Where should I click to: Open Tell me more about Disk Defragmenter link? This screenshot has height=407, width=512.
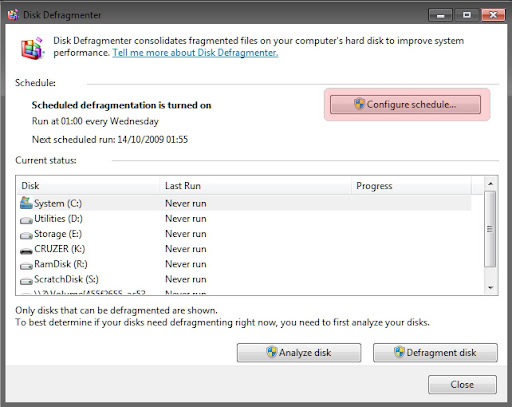click(x=195, y=53)
